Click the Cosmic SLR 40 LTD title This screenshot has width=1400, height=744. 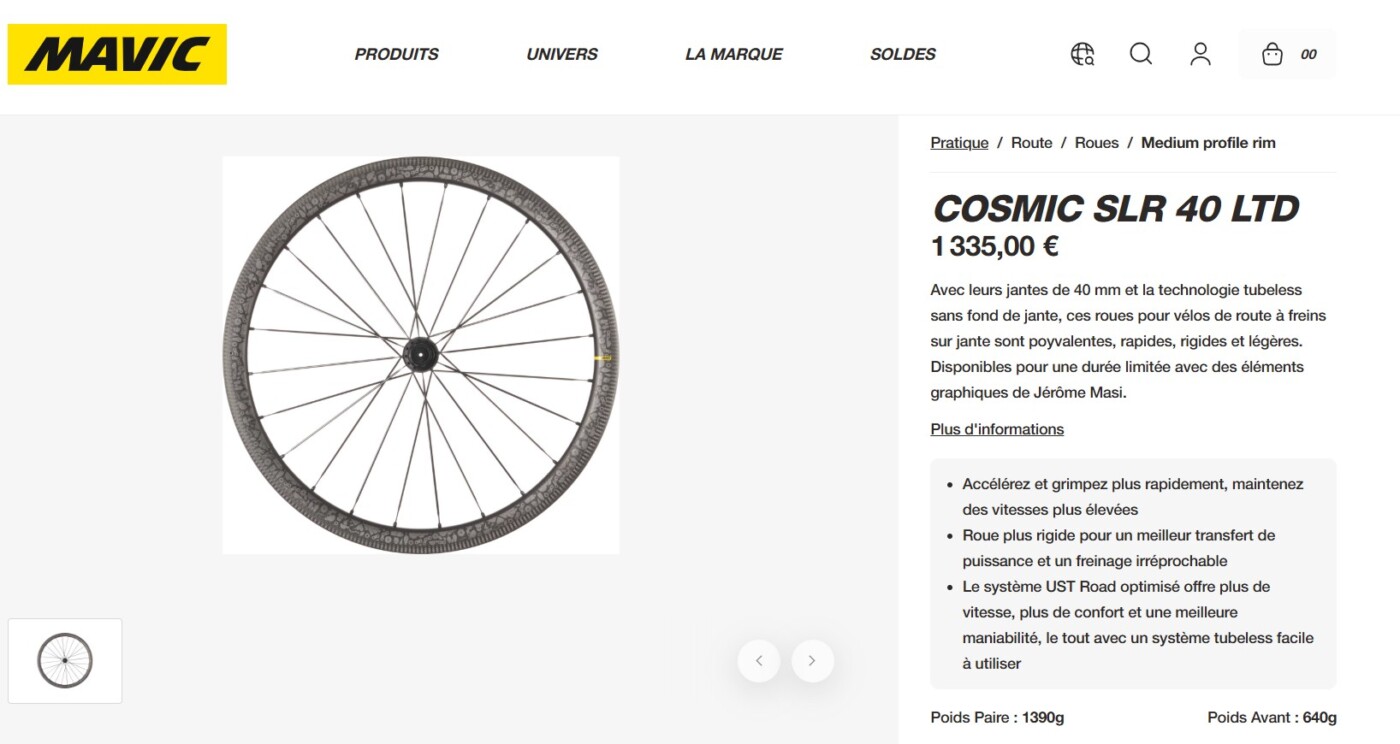[x=1115, y=209]
